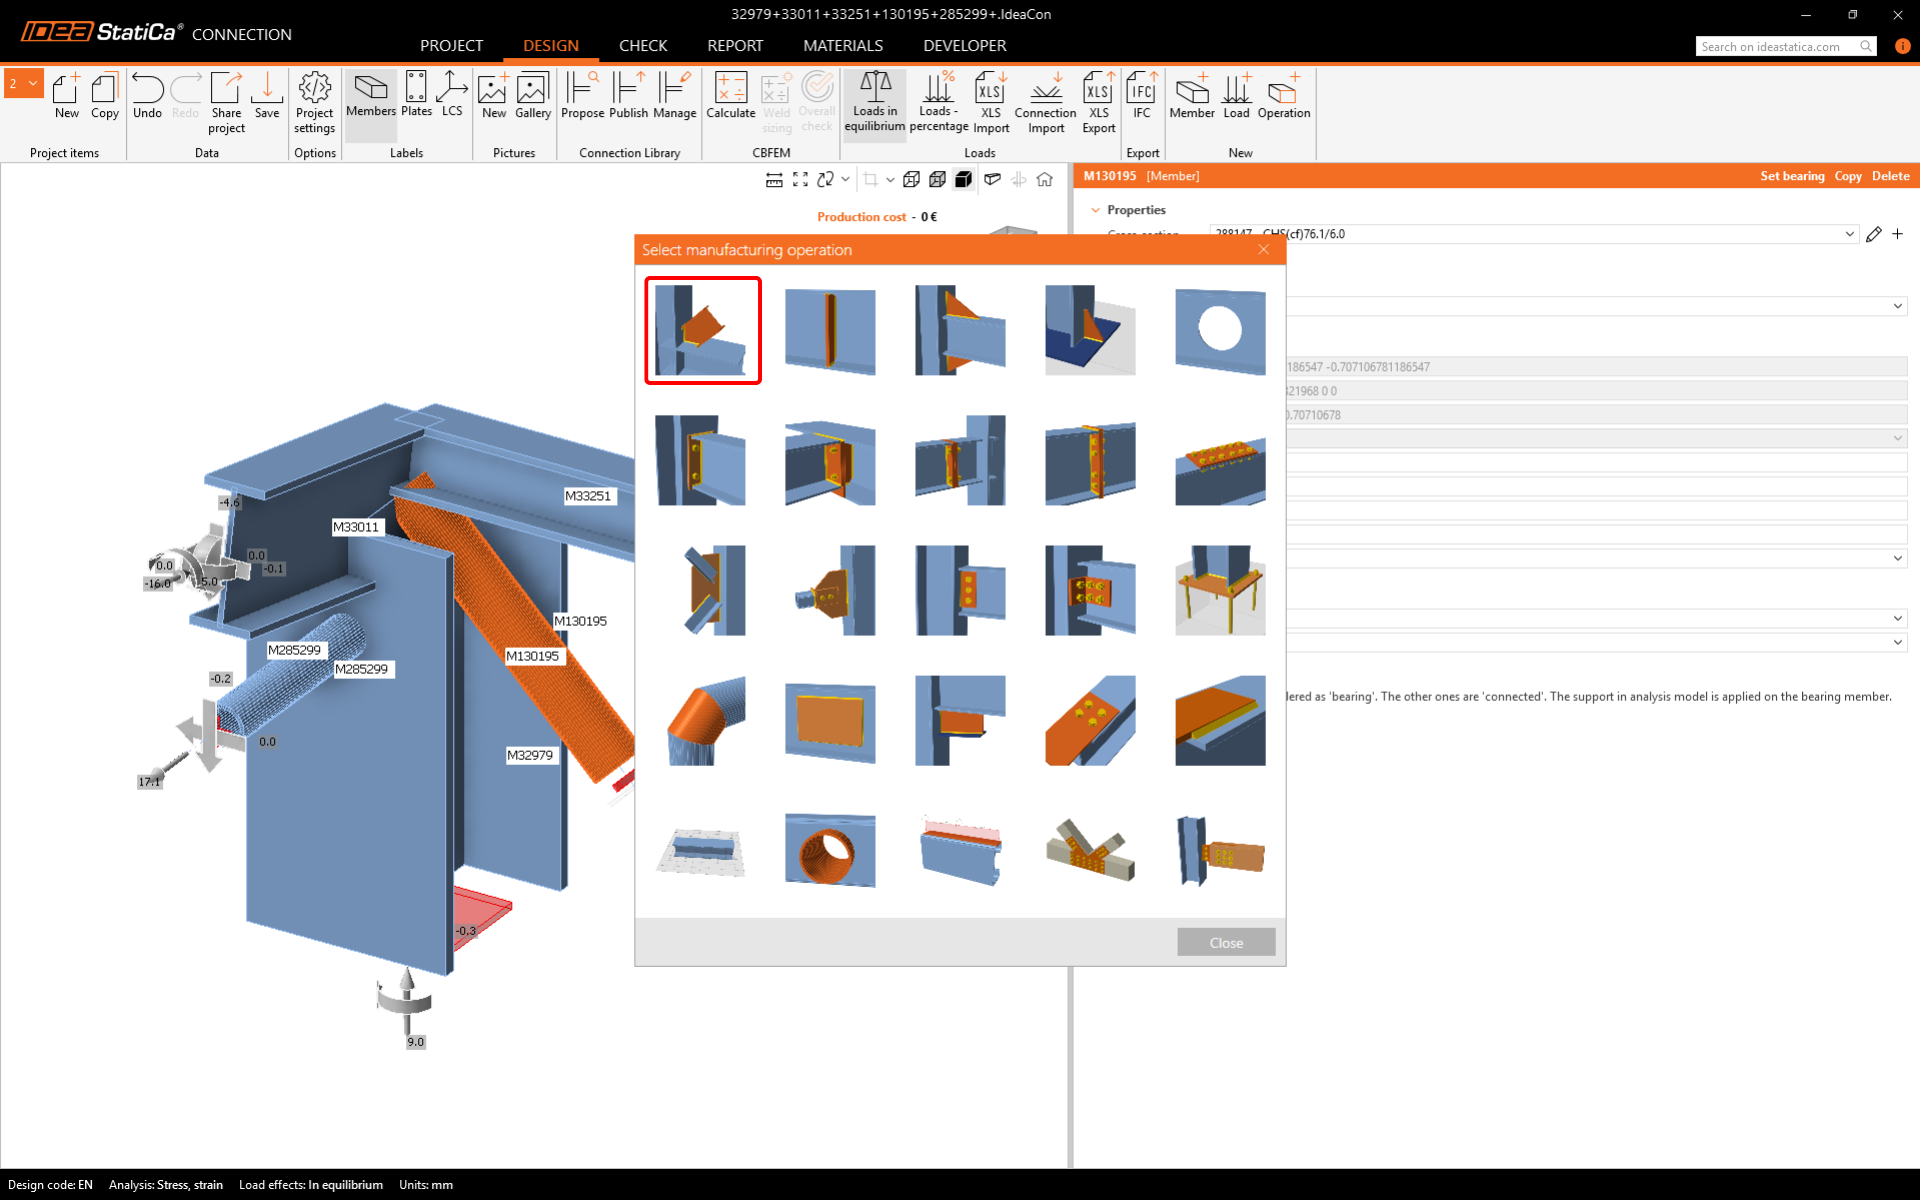1920x1200 pixels.
Task: Click the Close button in dialog
Action: [x=1225, y=942]
